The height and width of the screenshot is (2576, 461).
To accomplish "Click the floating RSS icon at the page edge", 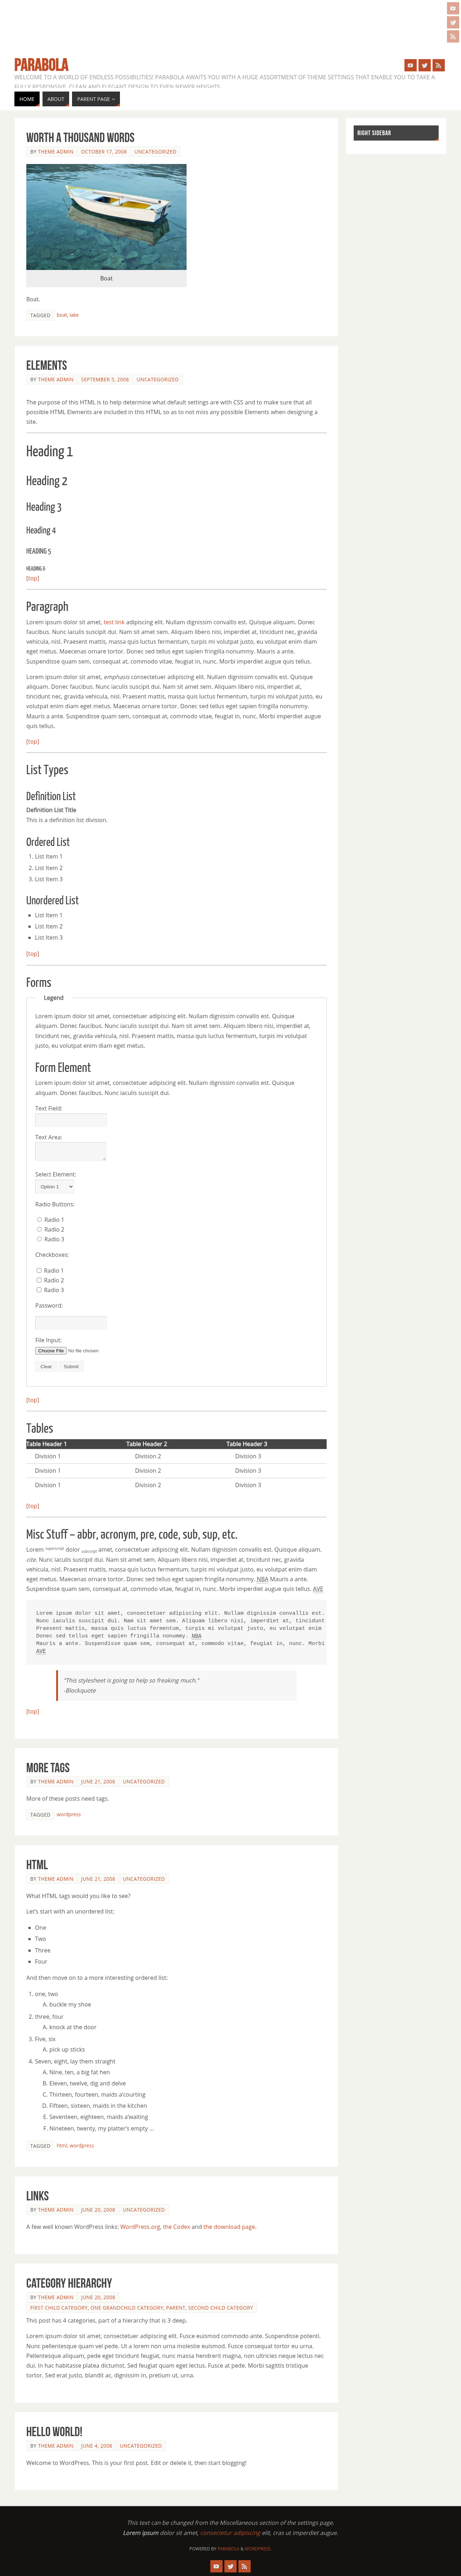I will pos(453,36).
